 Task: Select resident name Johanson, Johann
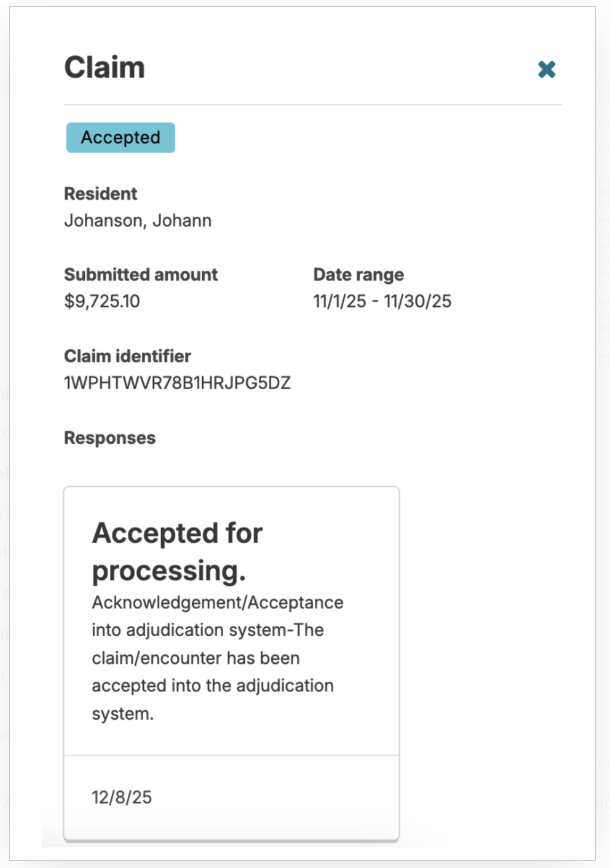(x=137, y=220)
